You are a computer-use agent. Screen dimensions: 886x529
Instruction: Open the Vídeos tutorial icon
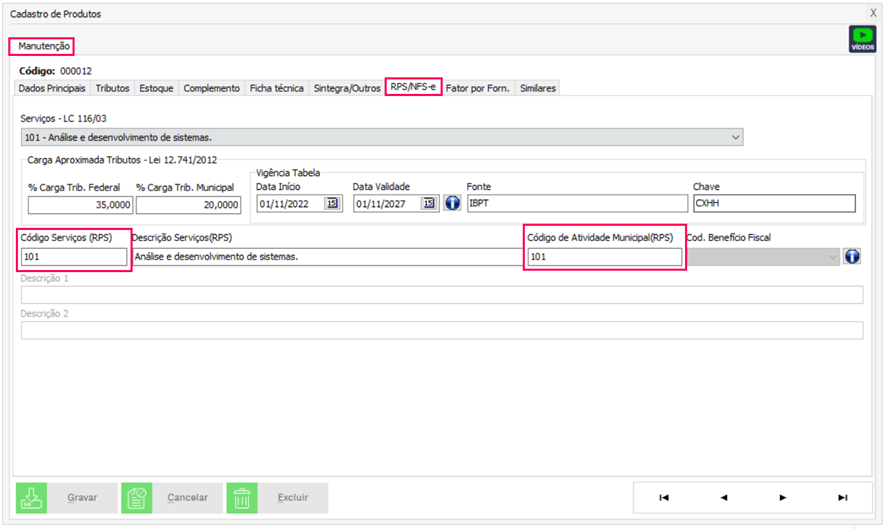pos(861,39)
